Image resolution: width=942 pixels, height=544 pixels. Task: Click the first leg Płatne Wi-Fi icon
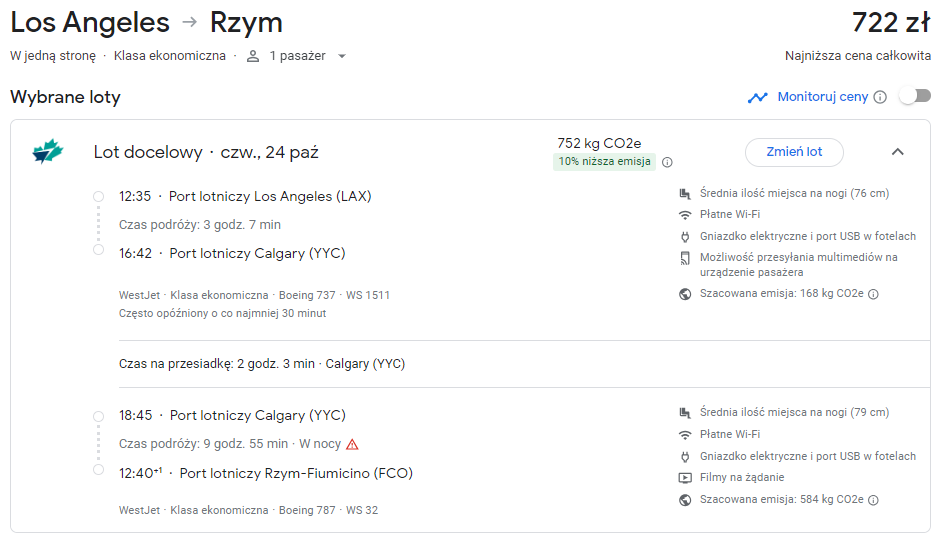point(685,215)
